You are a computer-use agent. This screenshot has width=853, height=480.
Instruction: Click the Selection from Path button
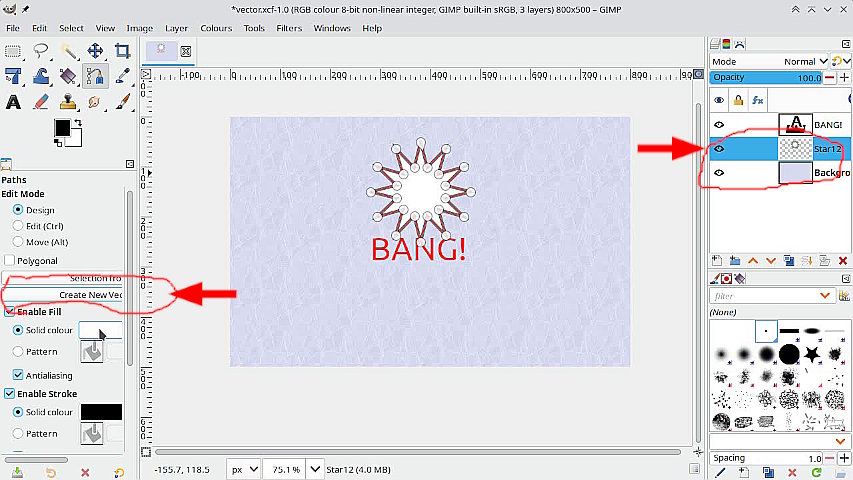coord(63,278)
